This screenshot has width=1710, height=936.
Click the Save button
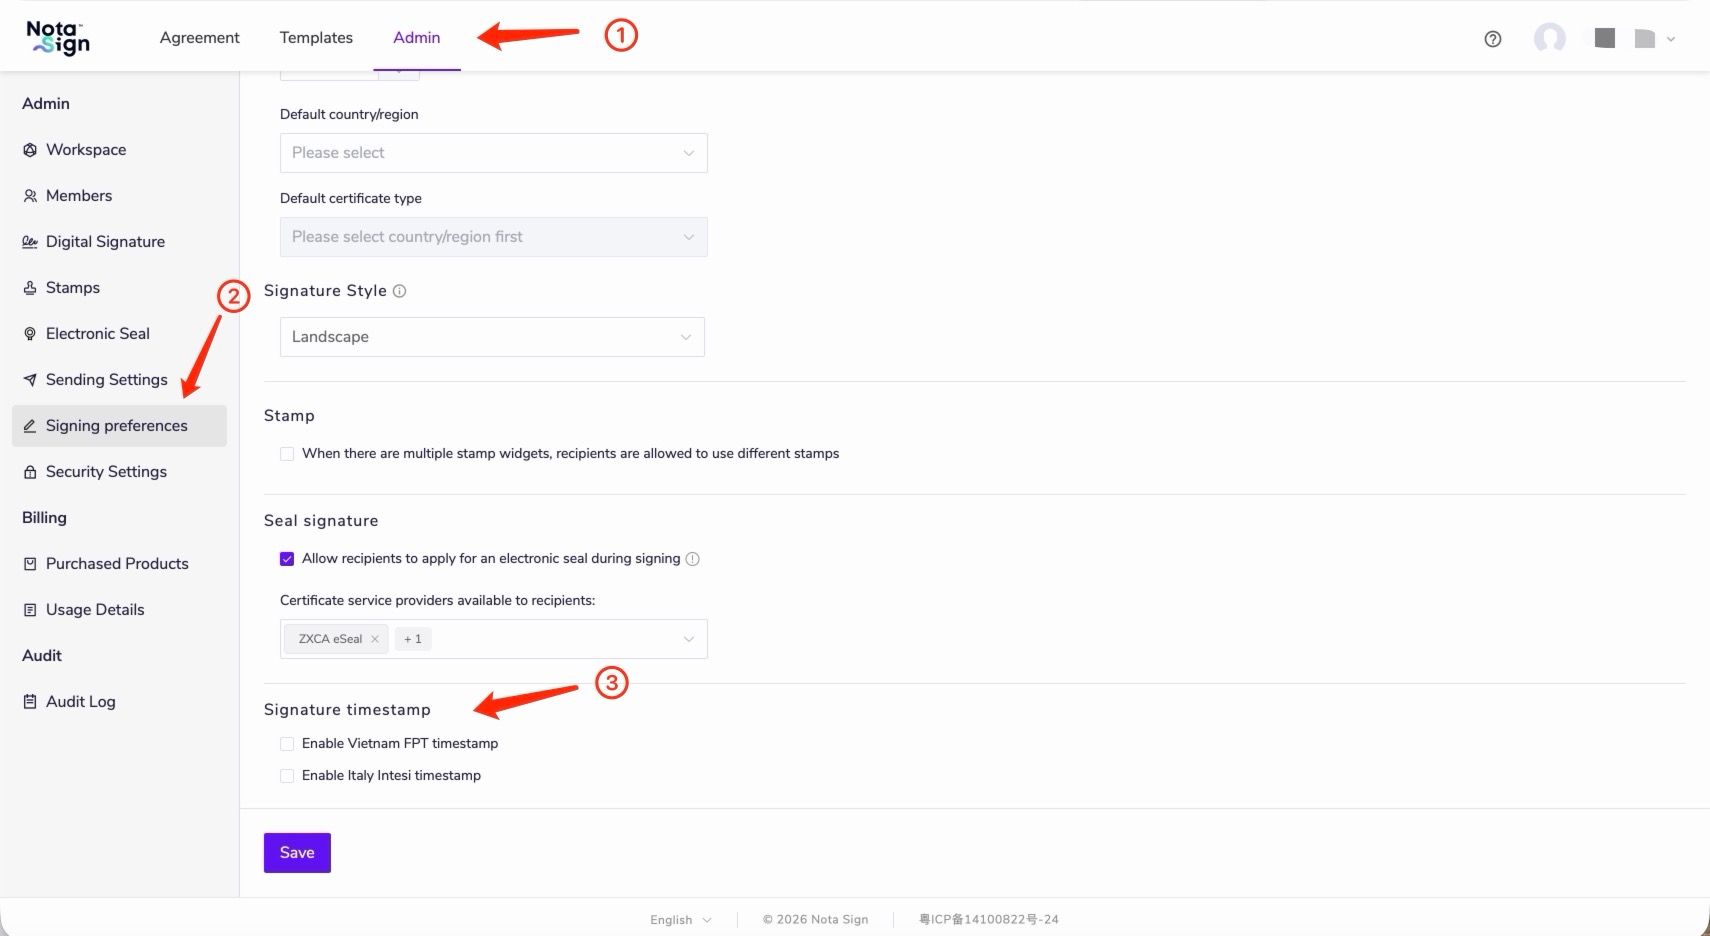coord(297,853)
